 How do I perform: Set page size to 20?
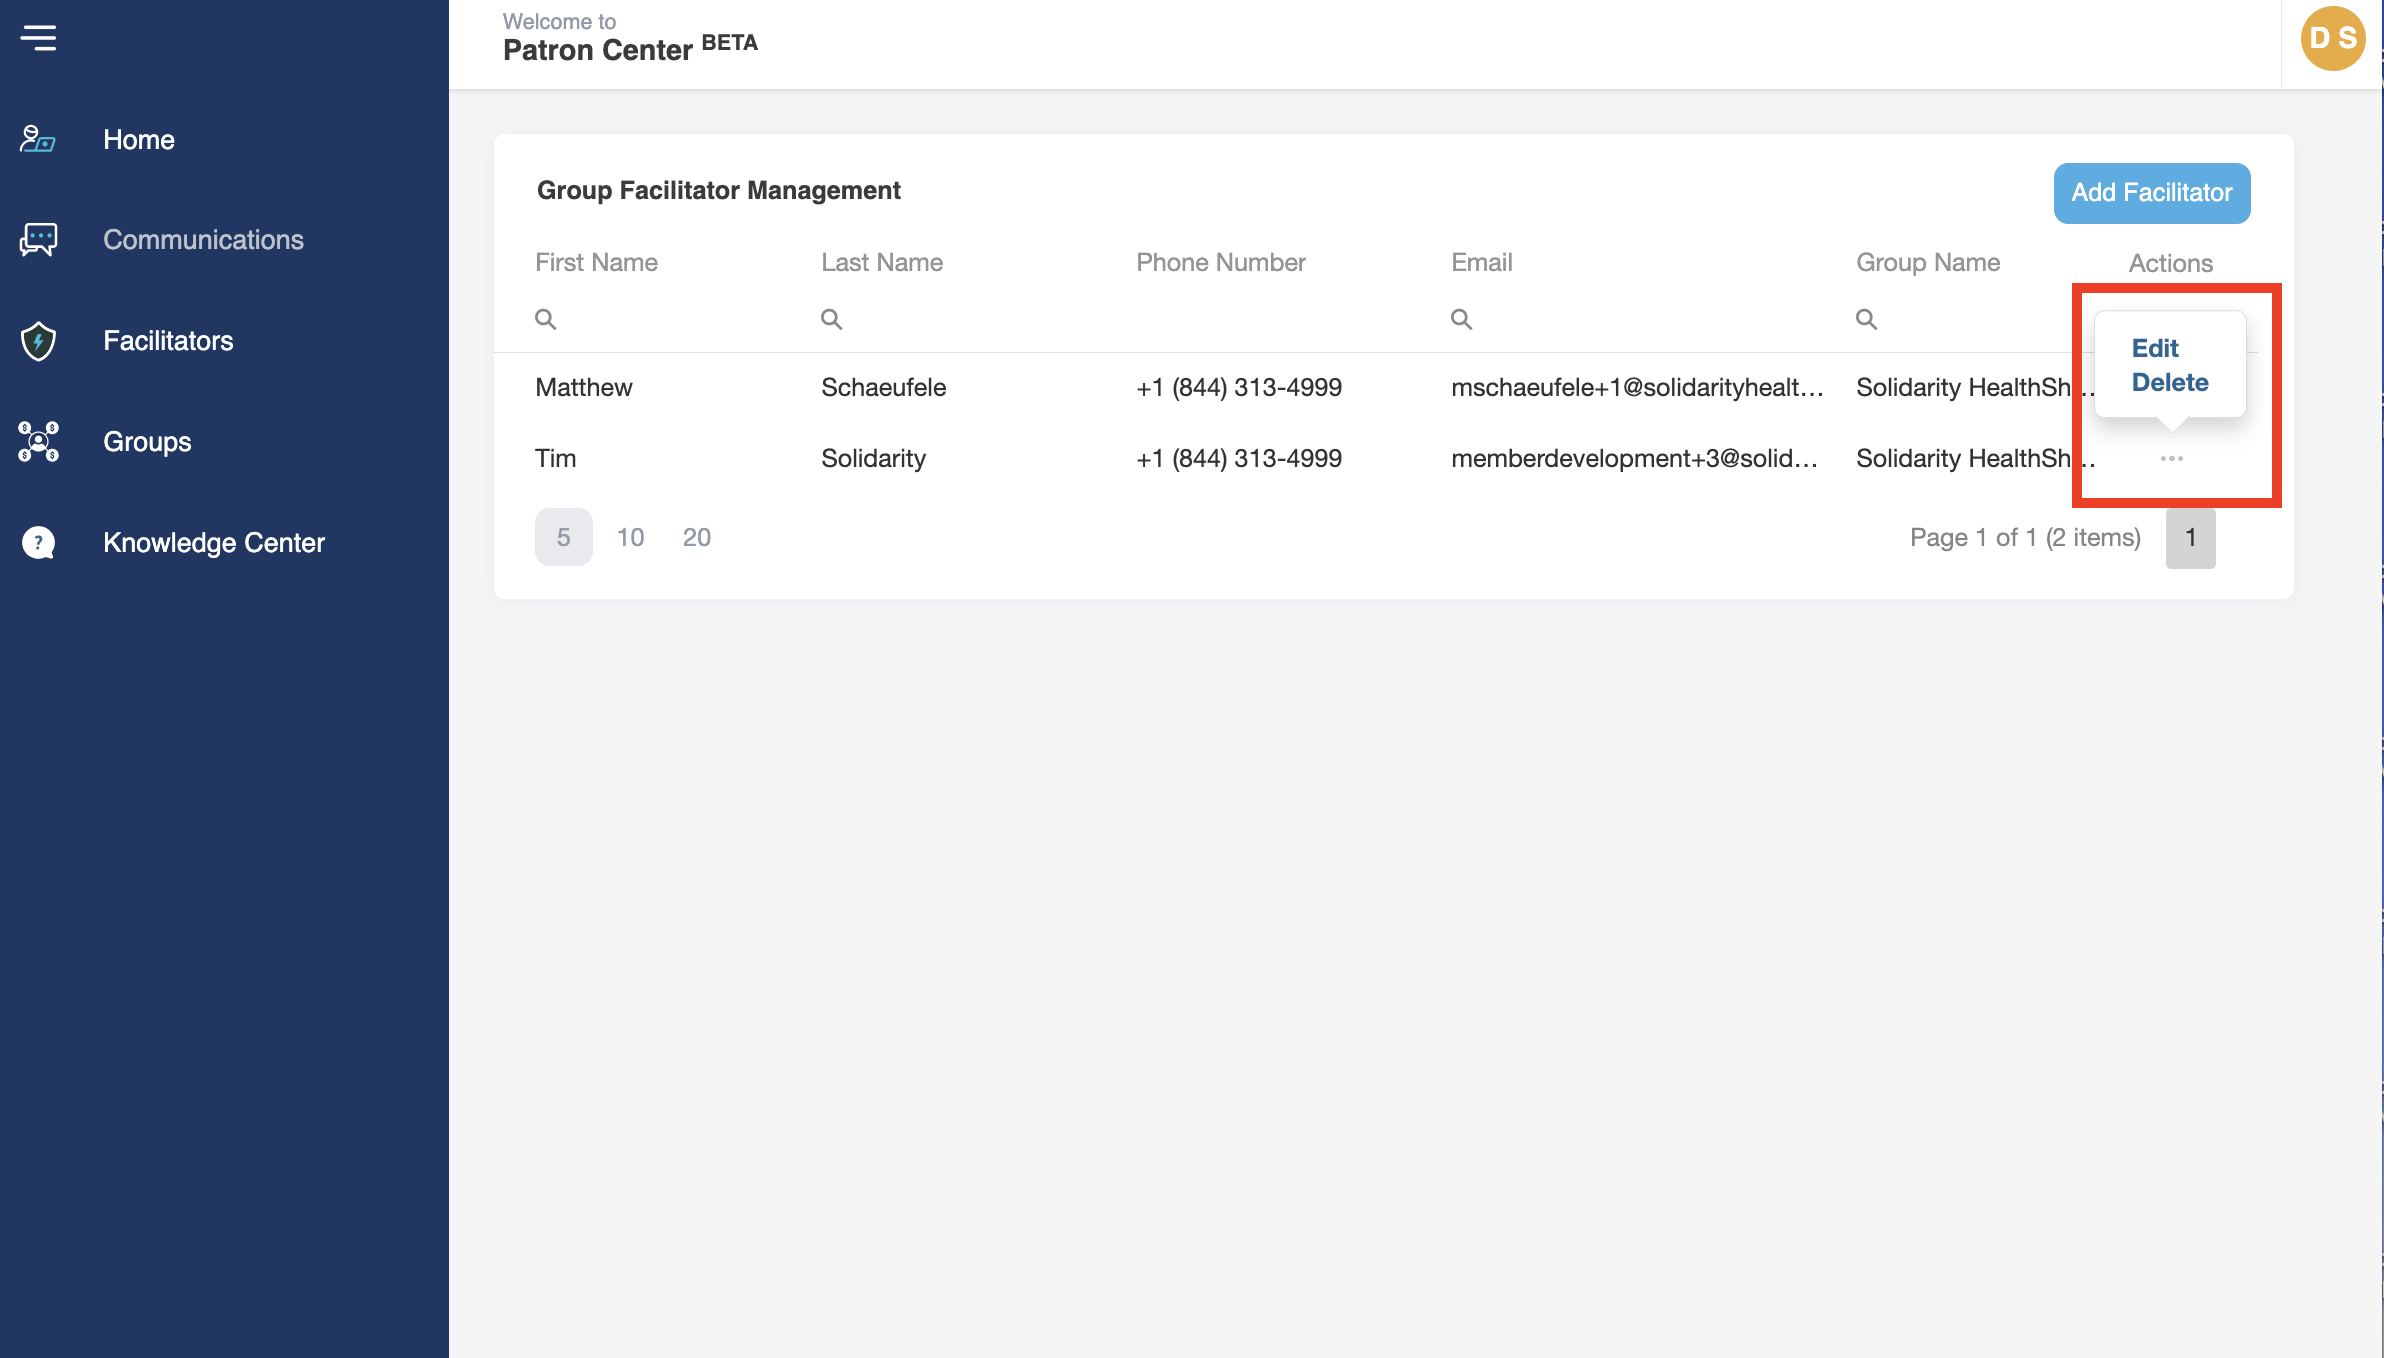pyautogui.click(x=696, y=538)
